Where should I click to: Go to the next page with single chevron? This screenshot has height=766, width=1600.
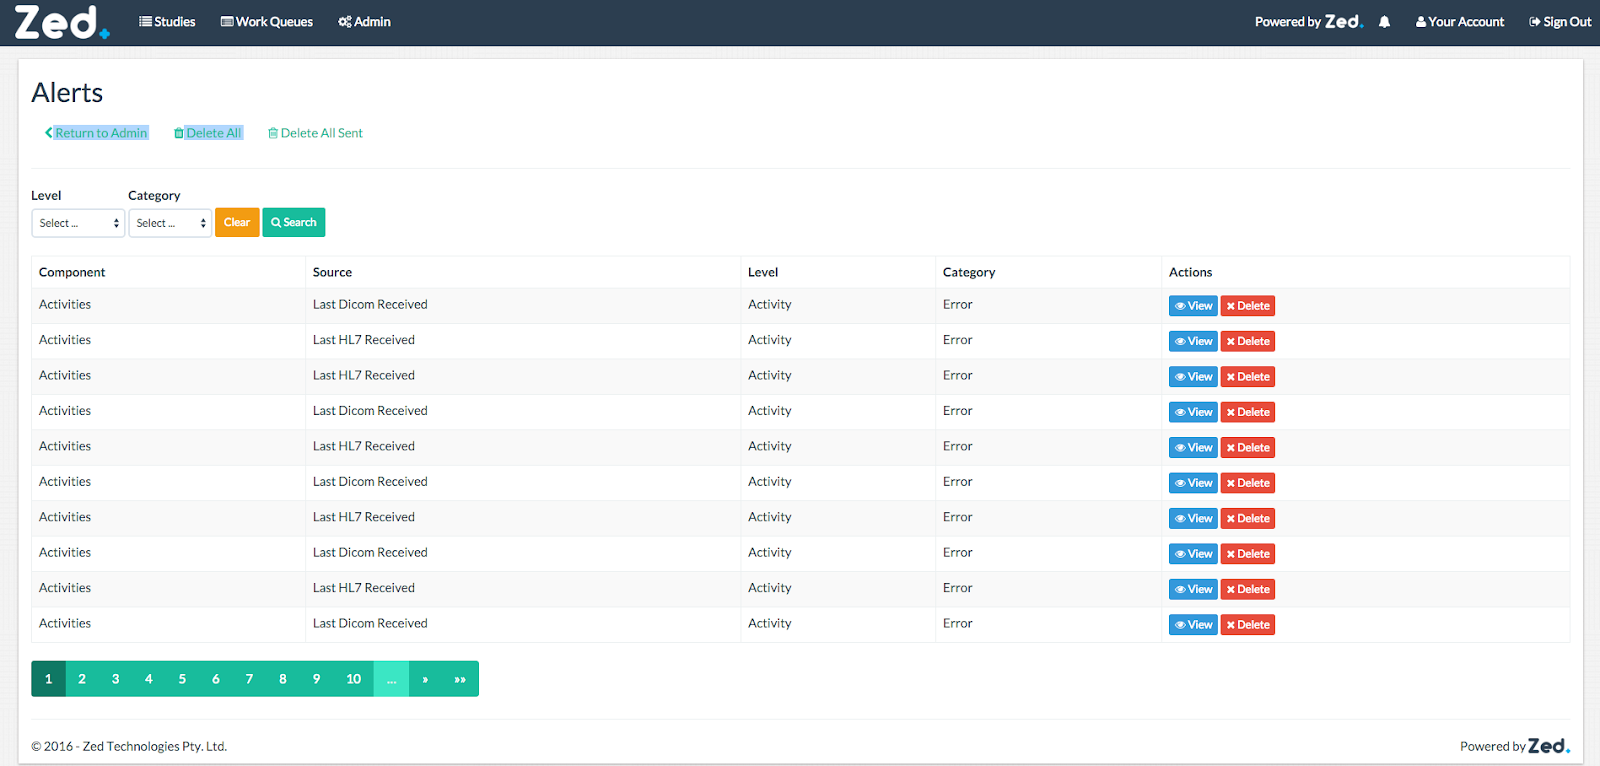(x=425, y=679)
